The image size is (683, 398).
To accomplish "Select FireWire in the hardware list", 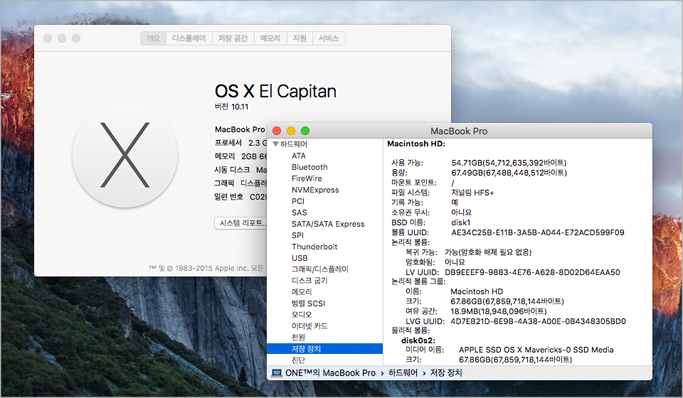I will [307, 179].
